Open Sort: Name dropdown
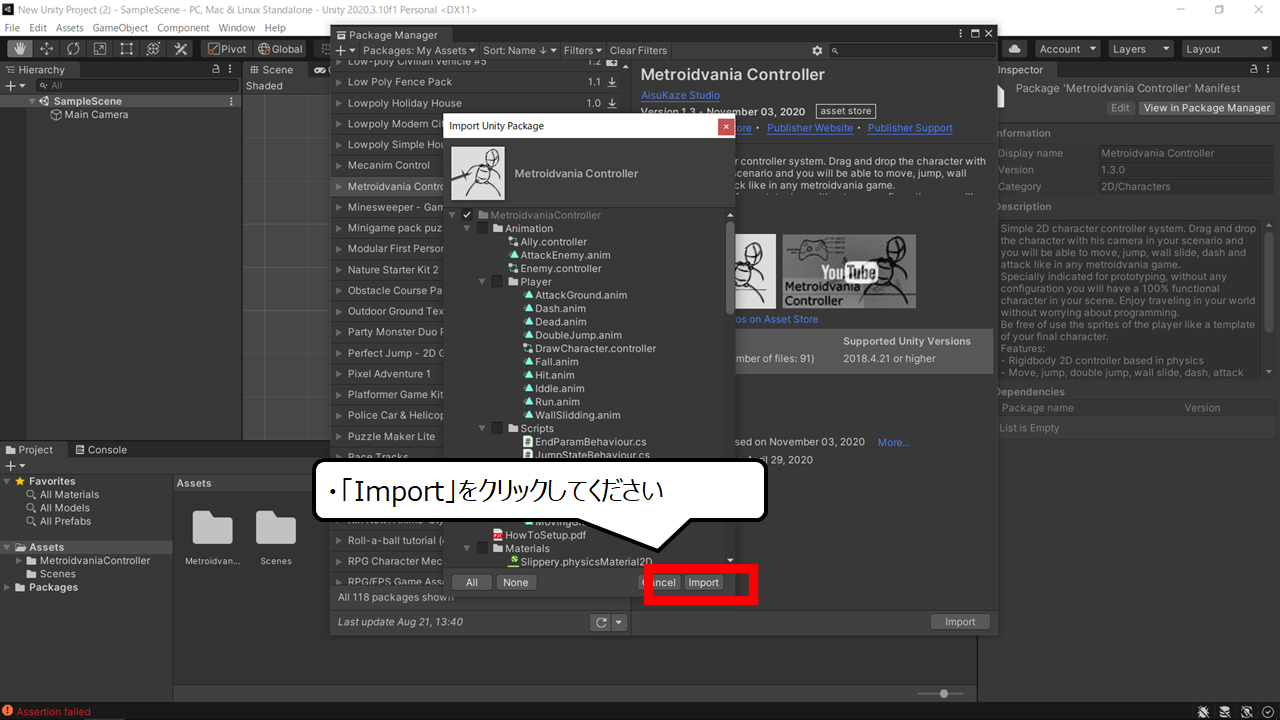 point(520,50)
